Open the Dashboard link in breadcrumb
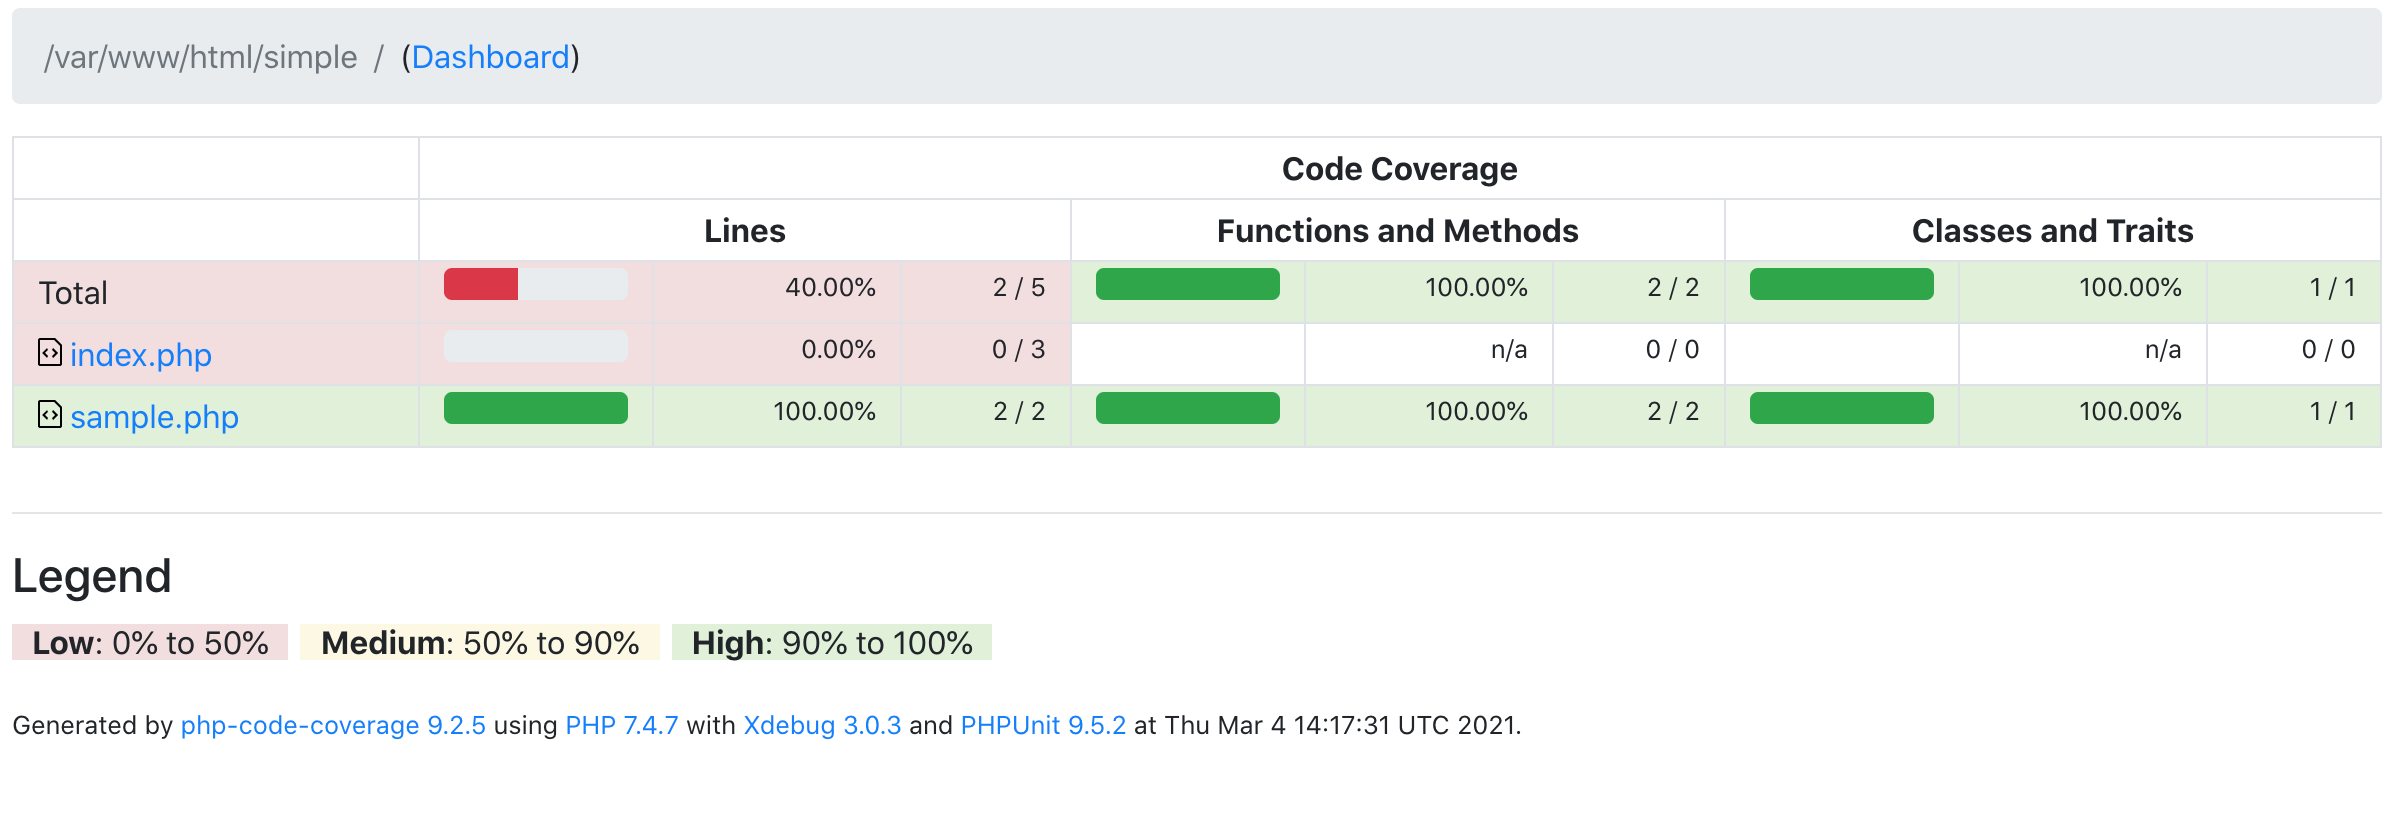The width and height of the screenshot is (2388, 822). (490, 58)
